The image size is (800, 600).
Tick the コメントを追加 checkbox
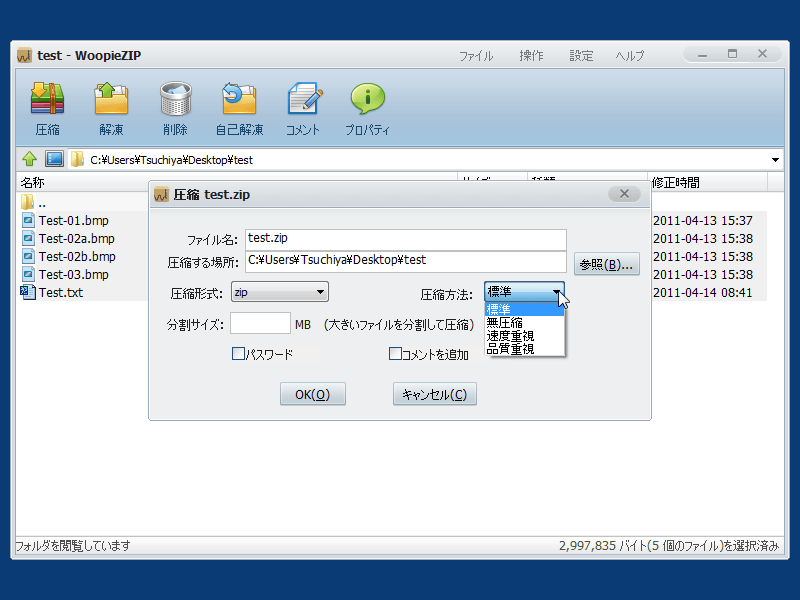click(395, 354)
